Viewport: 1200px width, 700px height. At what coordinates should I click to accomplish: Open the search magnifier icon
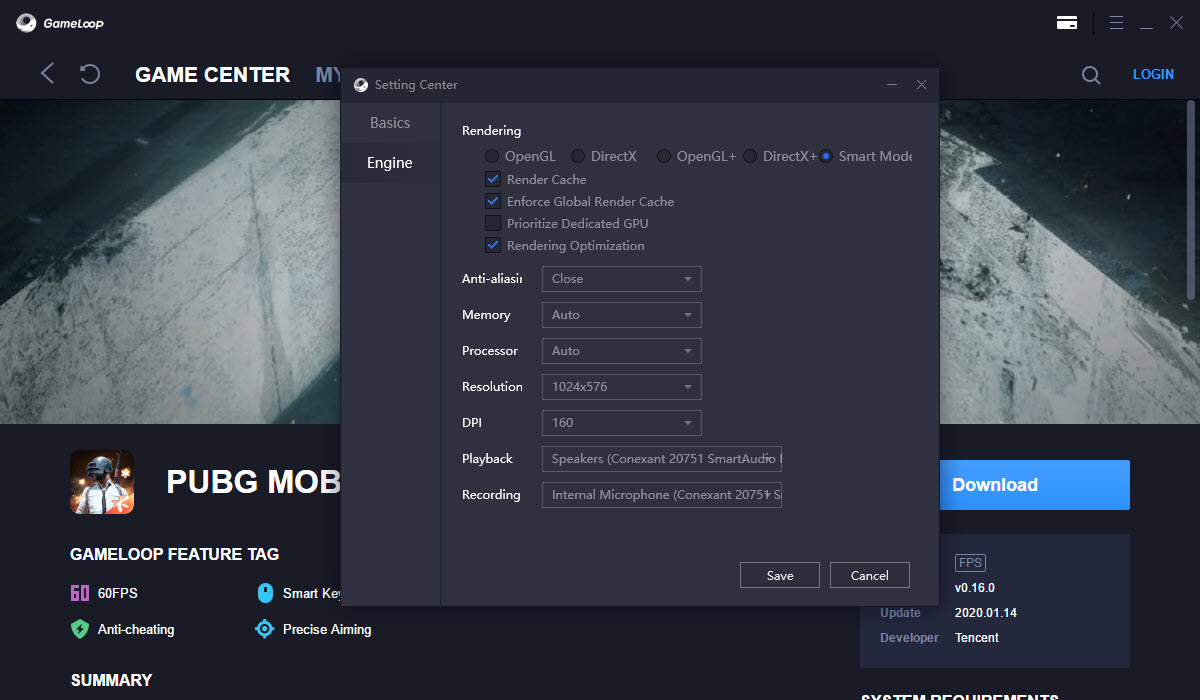pyautogui.click(x=1091, y=75)
